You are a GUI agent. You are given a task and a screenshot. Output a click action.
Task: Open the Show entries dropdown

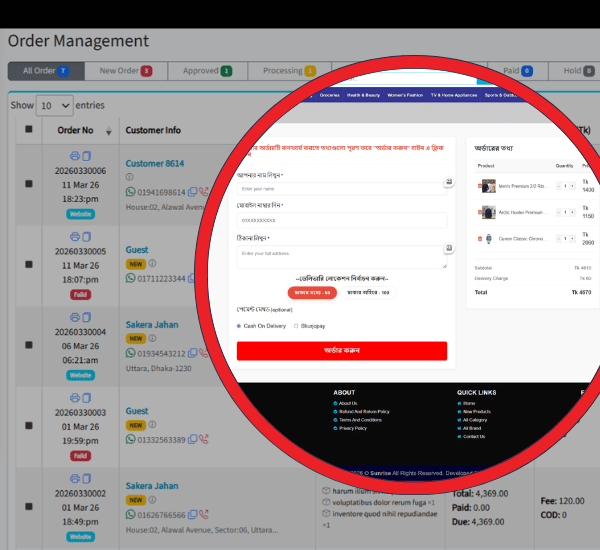pyautogui.click(x=55, y=106)
